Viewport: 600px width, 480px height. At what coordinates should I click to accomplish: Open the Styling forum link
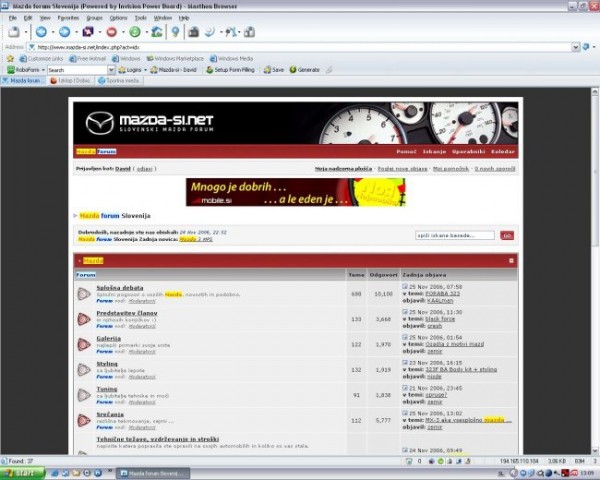[107, 364]
